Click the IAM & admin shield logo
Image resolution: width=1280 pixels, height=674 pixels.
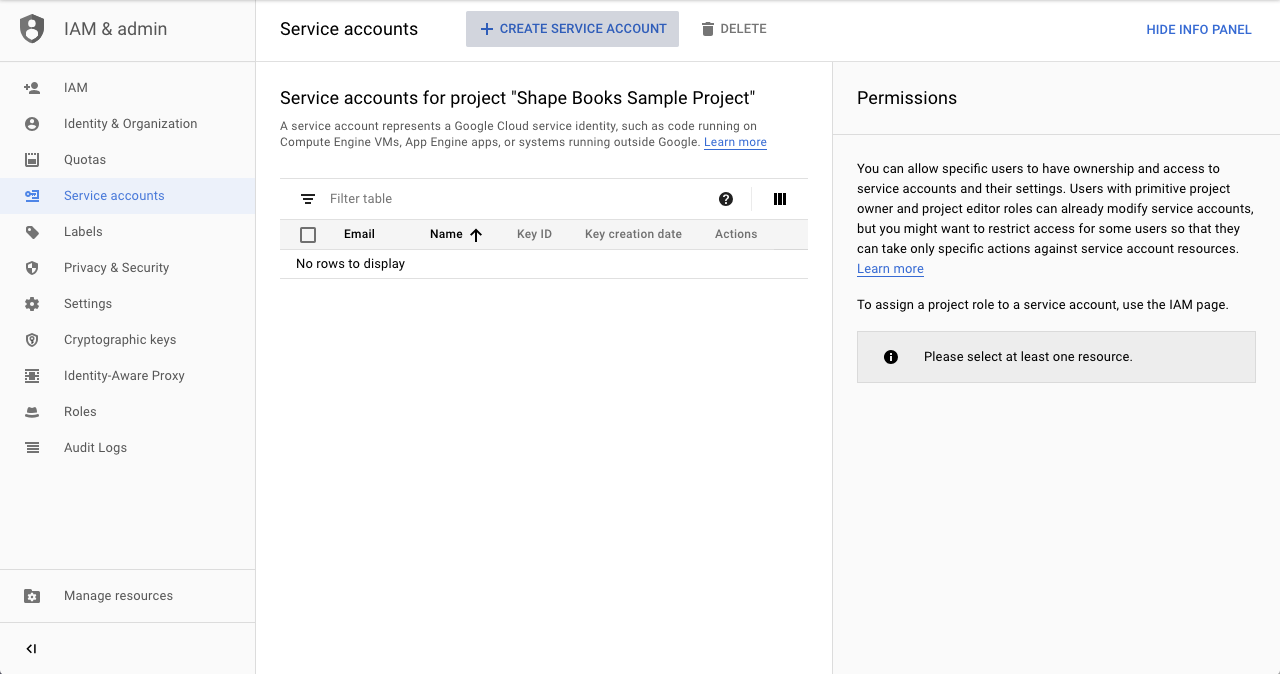coord(32,29)
